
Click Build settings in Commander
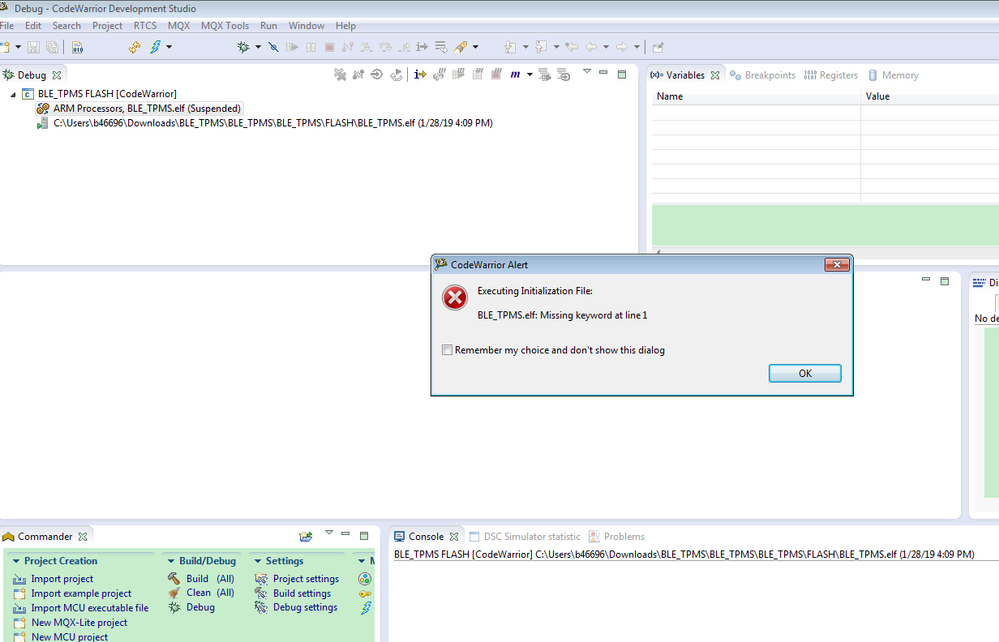(302, 593)
